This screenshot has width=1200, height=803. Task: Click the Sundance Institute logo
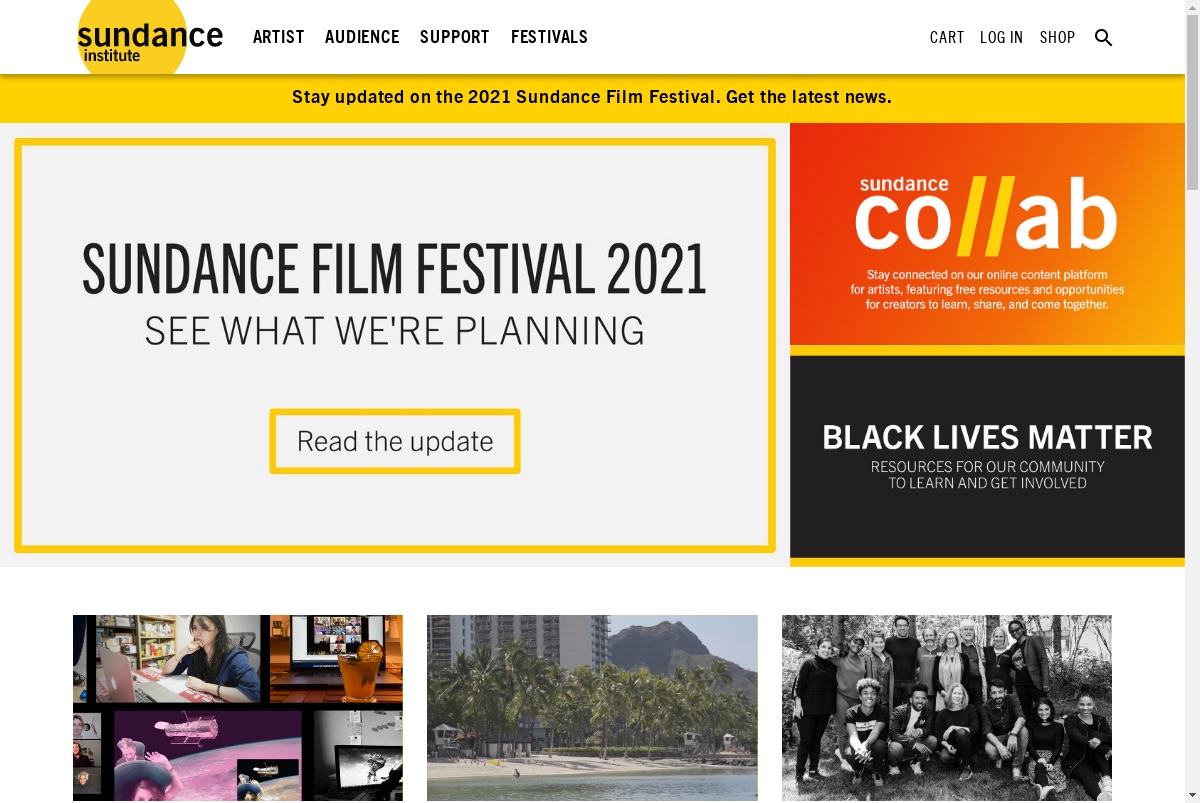click(x=150, y=38)
